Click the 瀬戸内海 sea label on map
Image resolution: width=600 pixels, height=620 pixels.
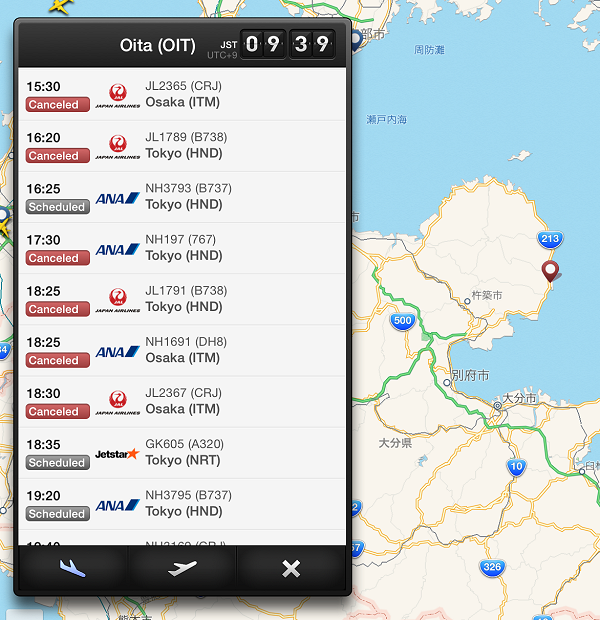pos(386,119)
